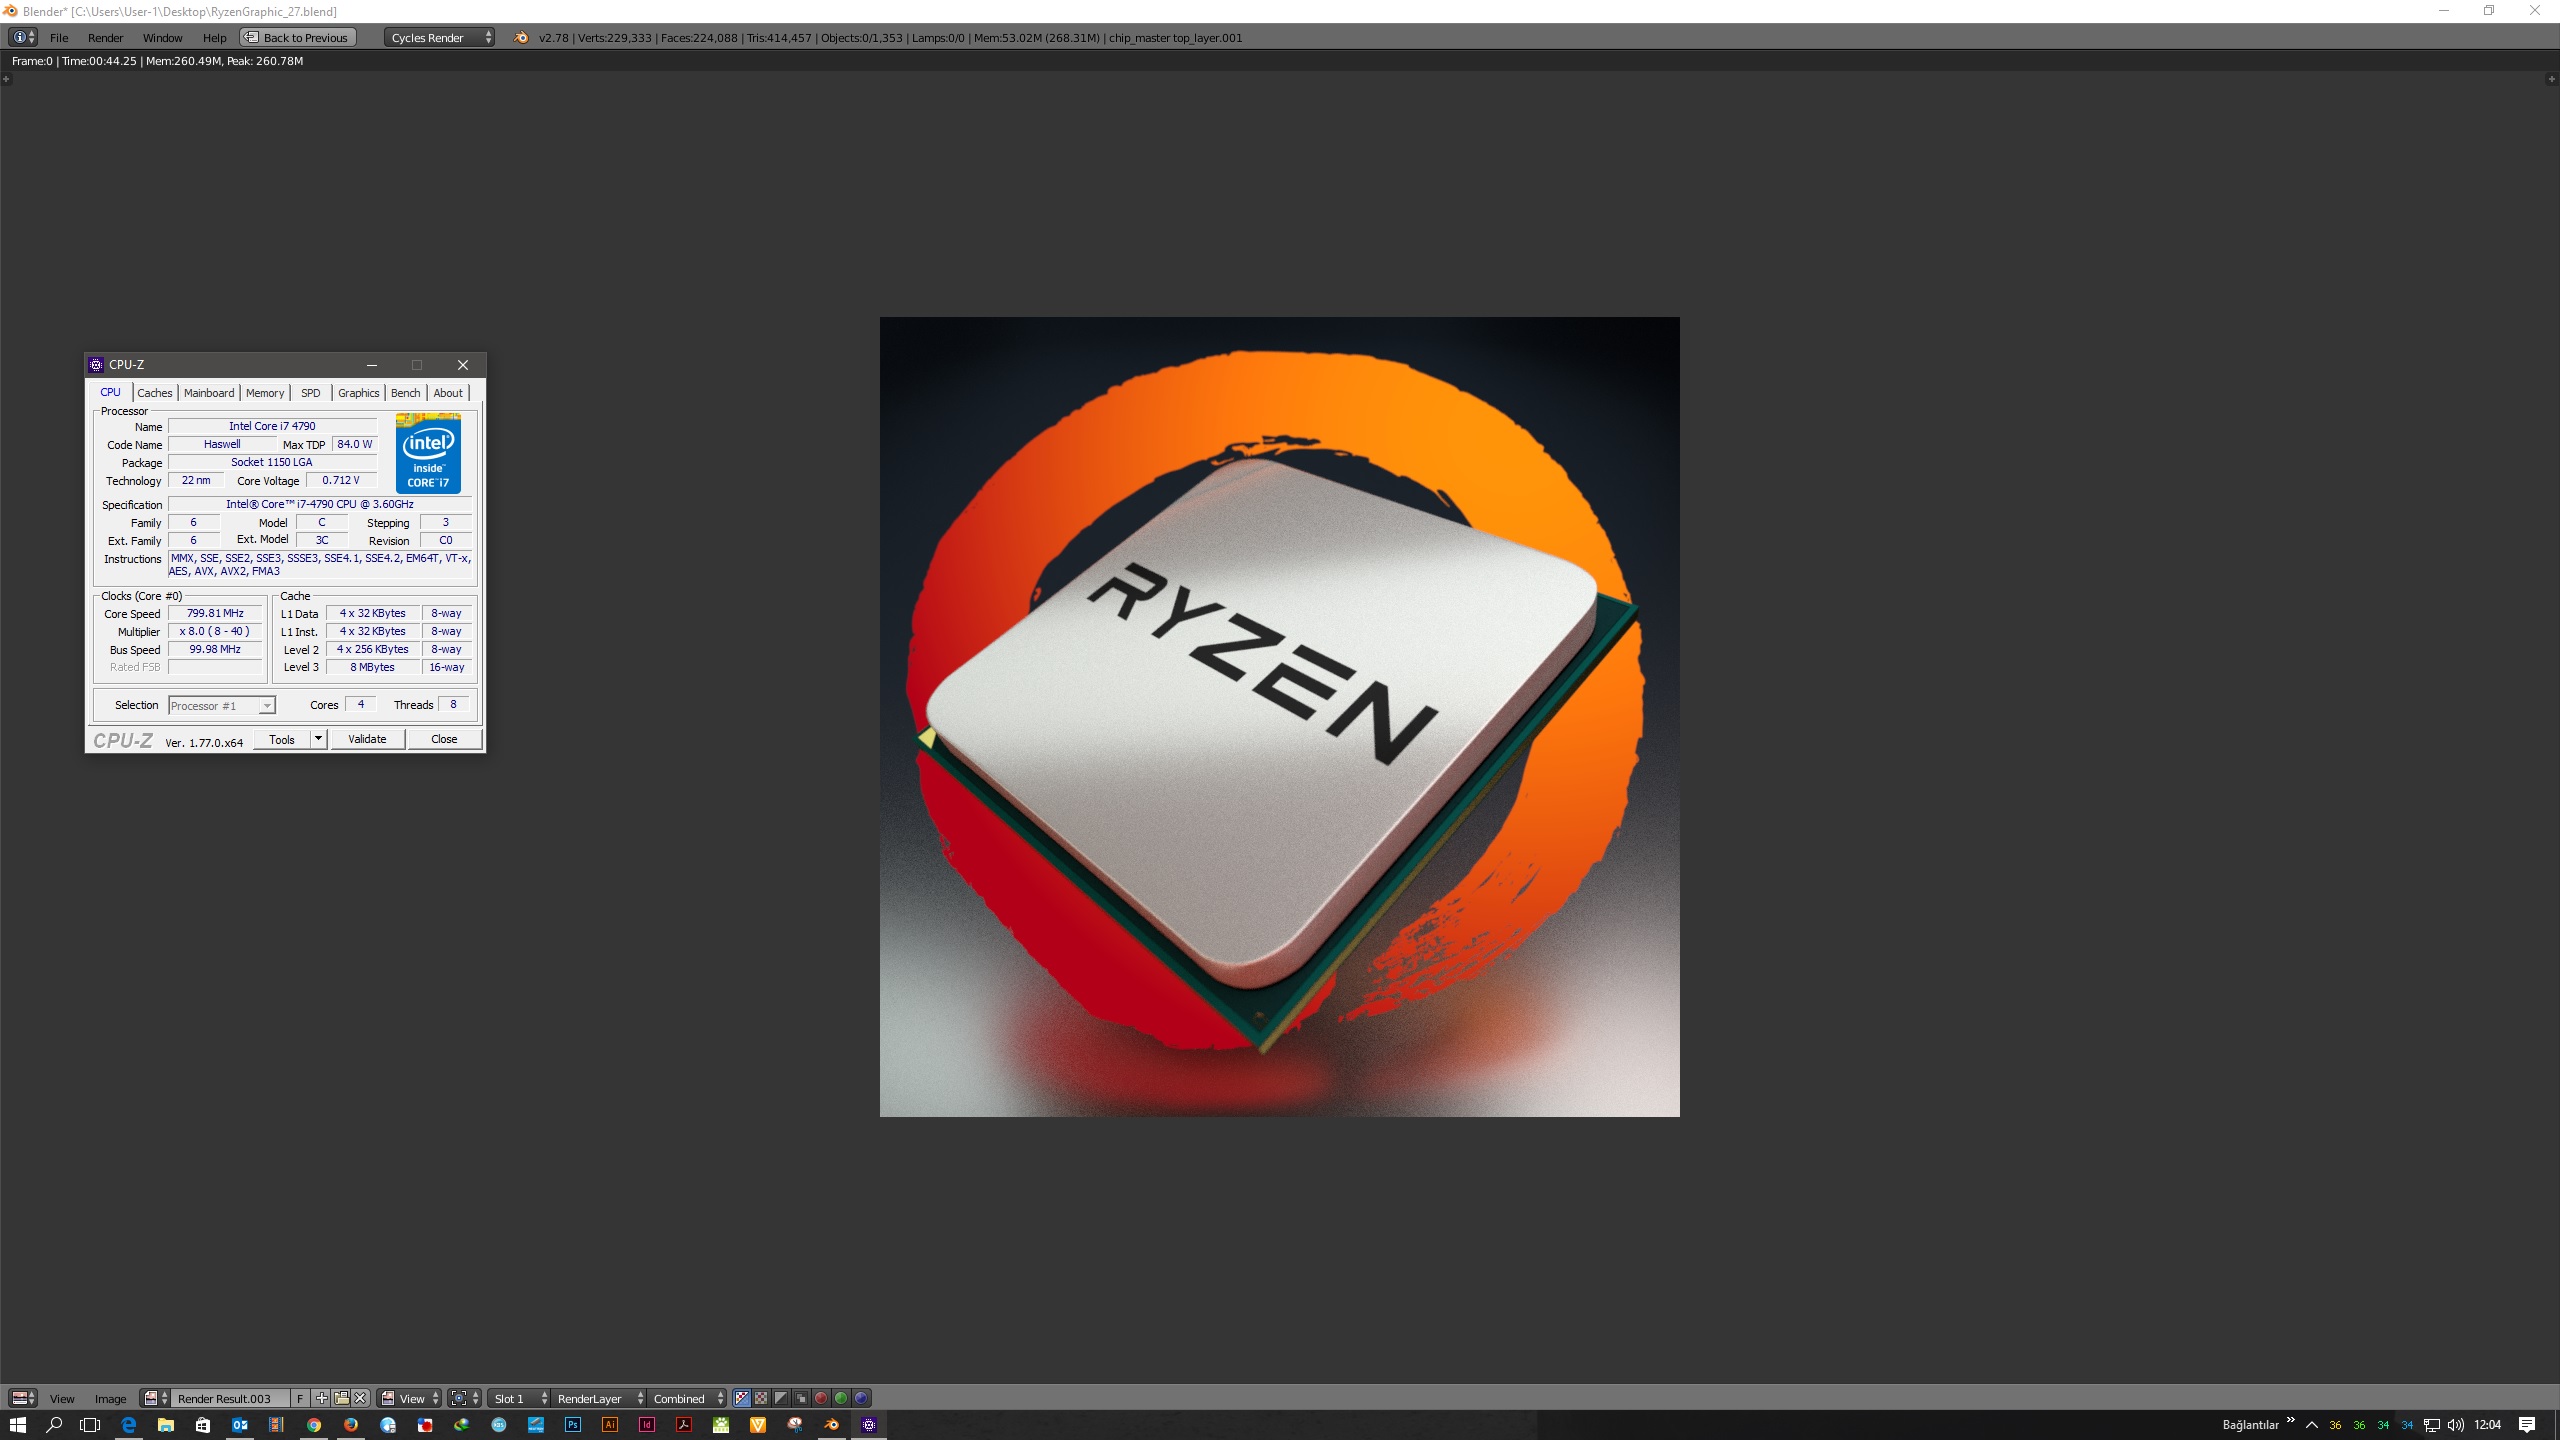Switch to the Bench tab in CPU-Z
Screen dimensions: 2560x1440
405,393
